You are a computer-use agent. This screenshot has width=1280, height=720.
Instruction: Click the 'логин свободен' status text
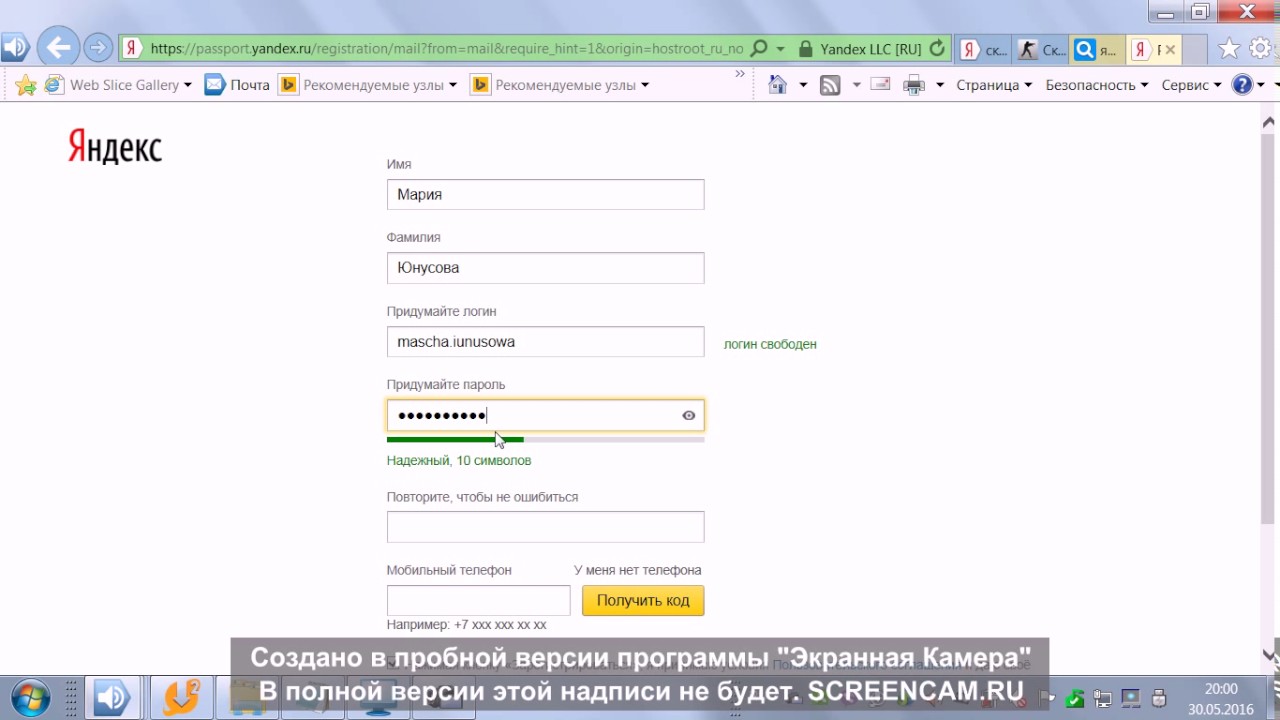770,344
